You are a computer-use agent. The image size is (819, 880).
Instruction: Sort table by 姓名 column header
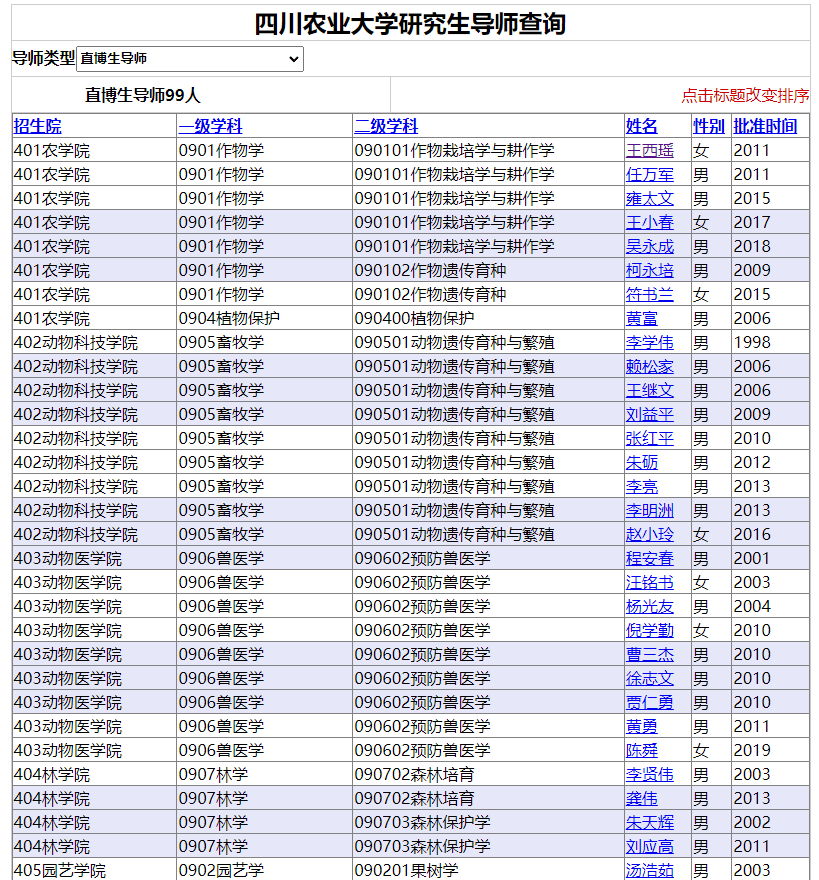coord(642,126)
